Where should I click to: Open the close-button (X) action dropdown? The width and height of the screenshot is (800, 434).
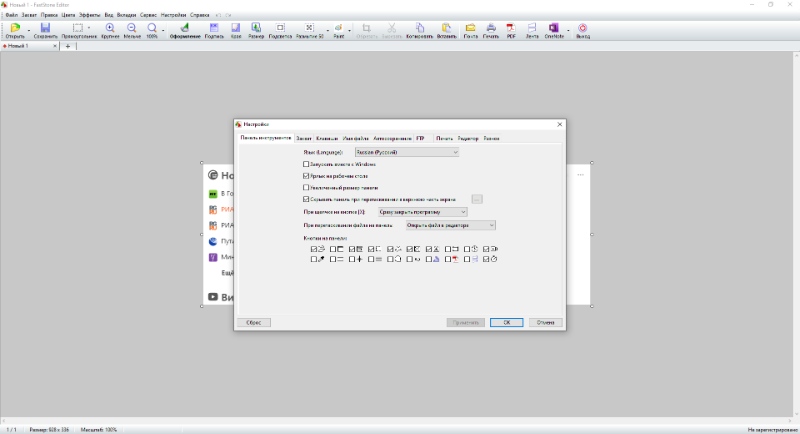point(422,212)
